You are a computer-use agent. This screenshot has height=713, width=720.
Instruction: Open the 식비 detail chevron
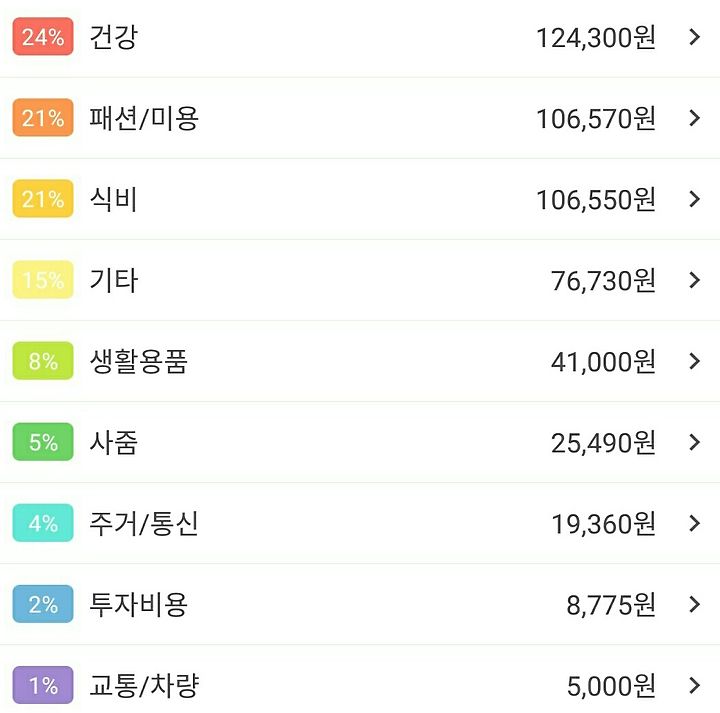(695, 199)
